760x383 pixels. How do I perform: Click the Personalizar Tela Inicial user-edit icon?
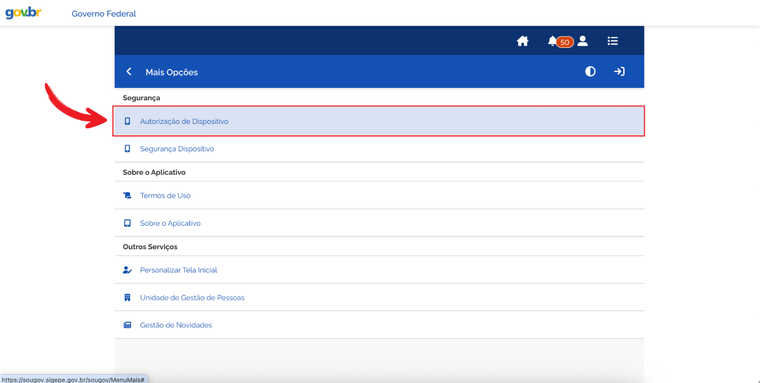coord(127,270)
